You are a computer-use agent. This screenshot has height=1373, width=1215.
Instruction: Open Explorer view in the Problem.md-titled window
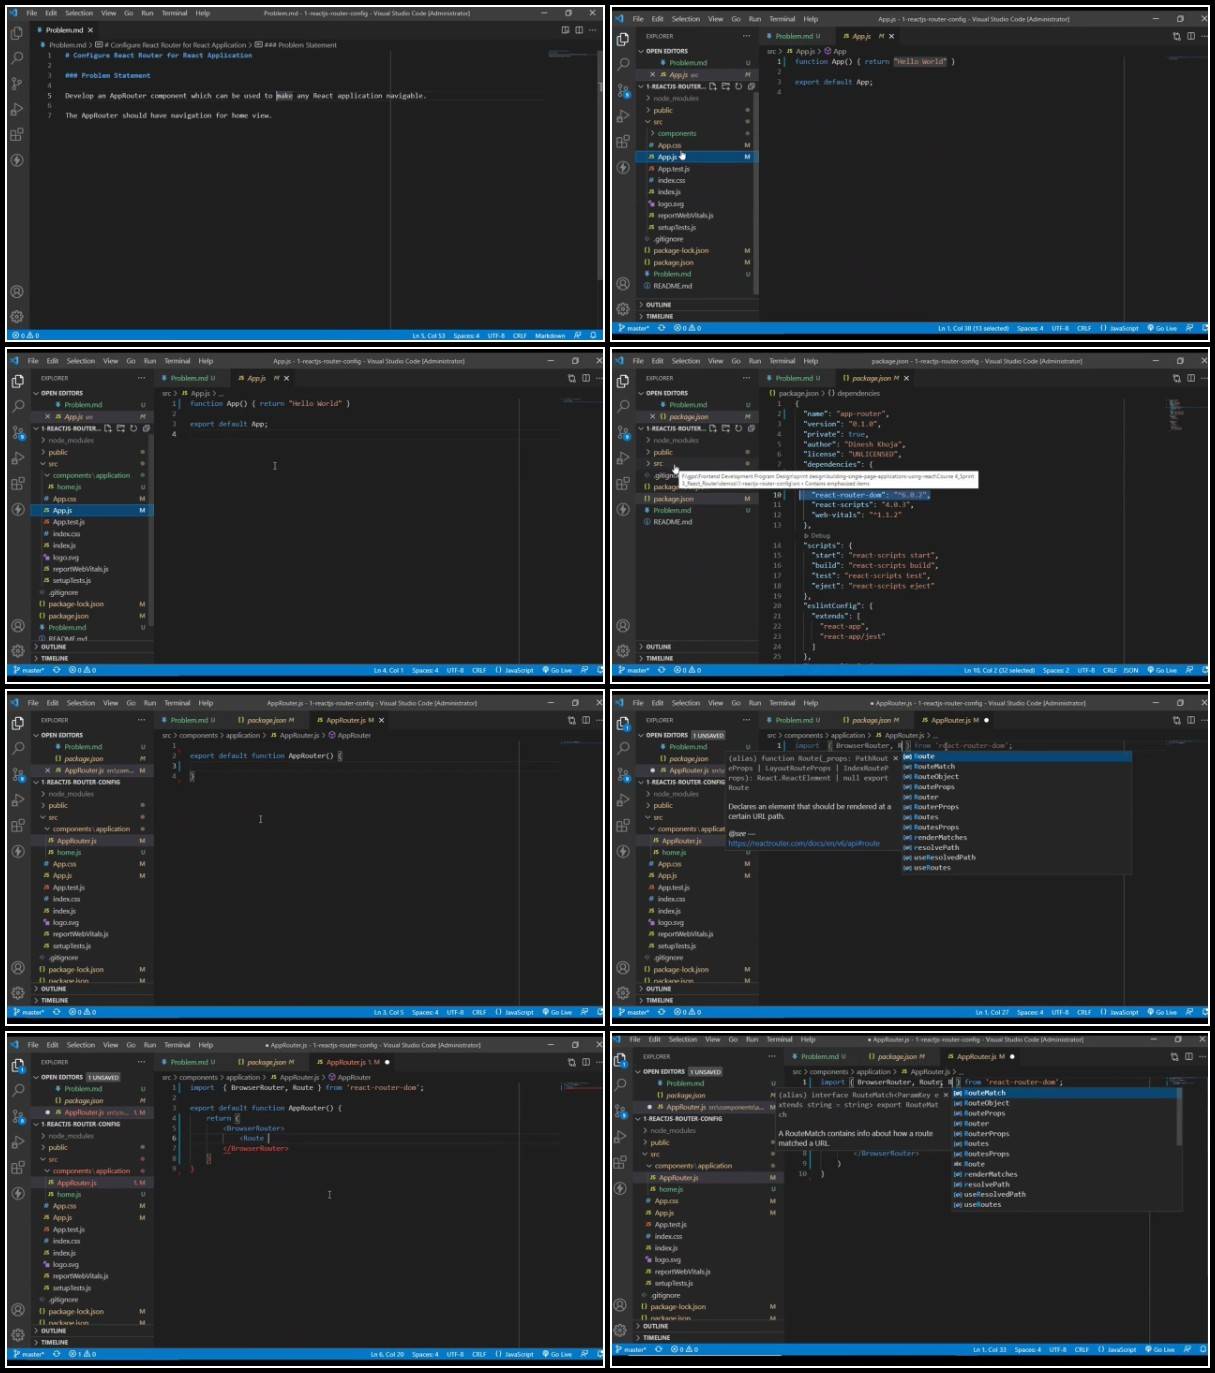pos(17,32)
